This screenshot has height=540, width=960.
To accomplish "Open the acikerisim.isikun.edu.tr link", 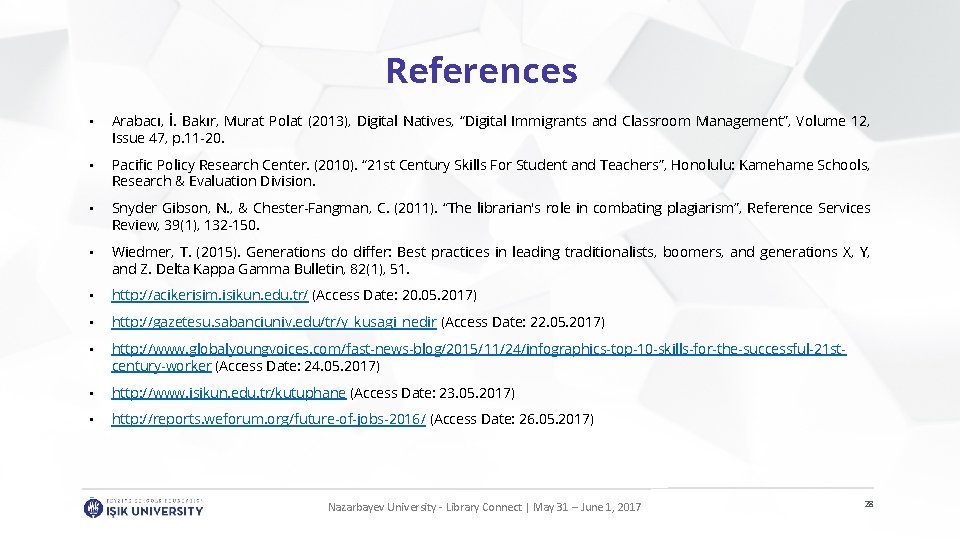I will [x=209, y=295].
